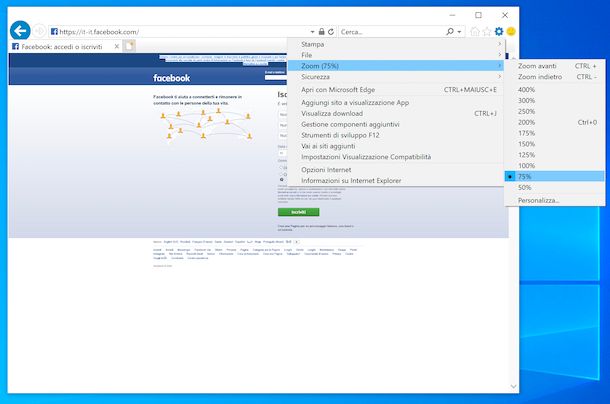
Task: Select the checked 75% zoom option
Action: coord(555,177)
